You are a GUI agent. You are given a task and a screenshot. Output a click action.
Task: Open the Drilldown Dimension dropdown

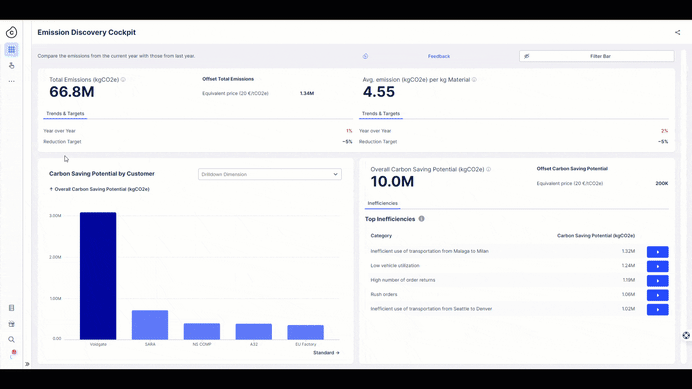coord(270,174)
